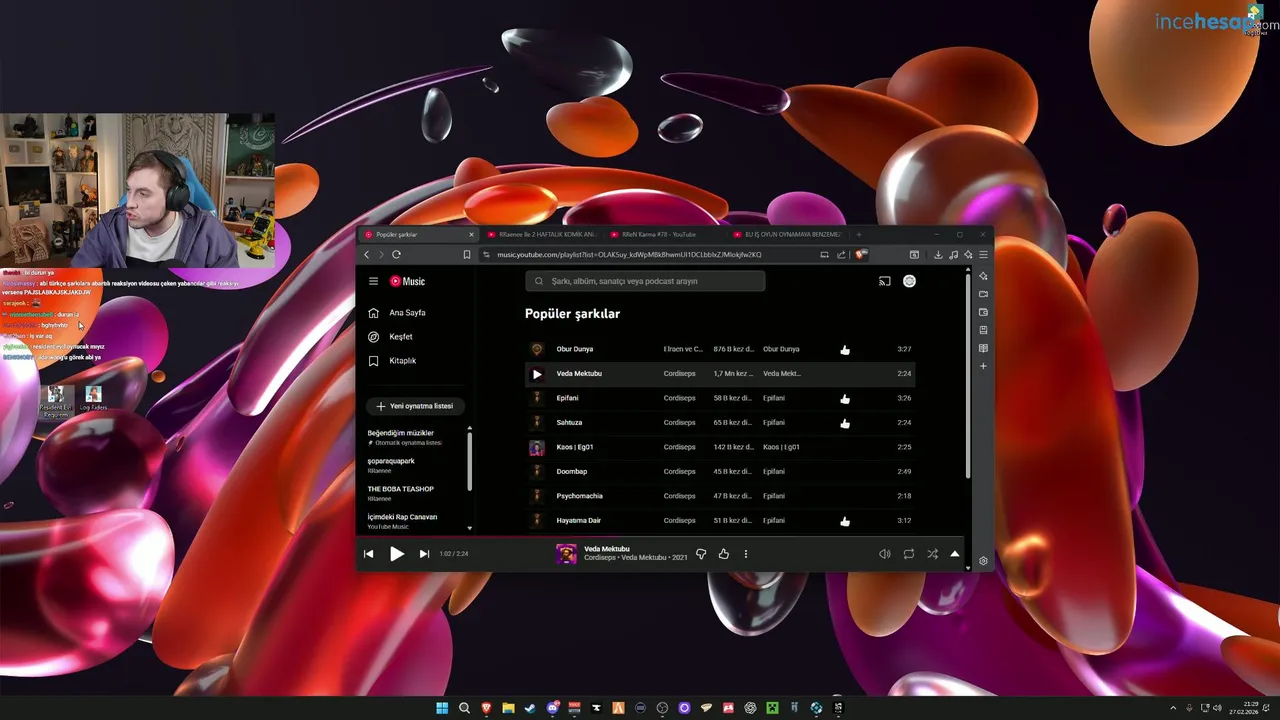Click the share icon in the address bar

pos(841,255)
